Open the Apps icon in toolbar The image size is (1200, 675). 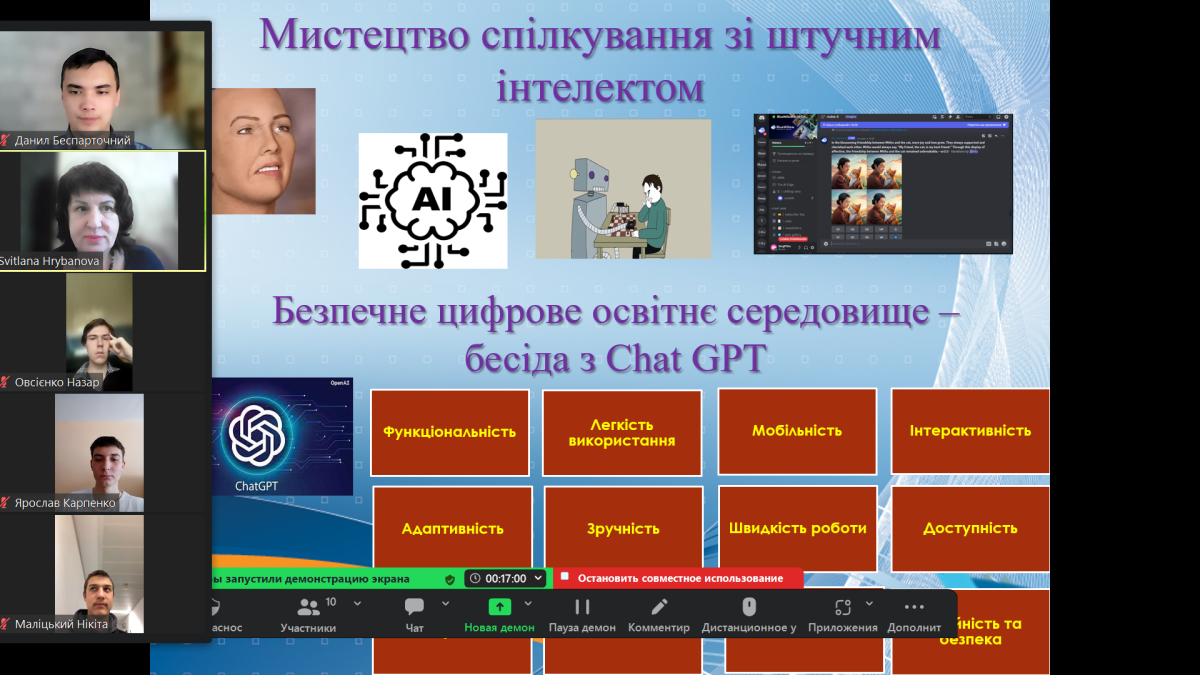843,607
